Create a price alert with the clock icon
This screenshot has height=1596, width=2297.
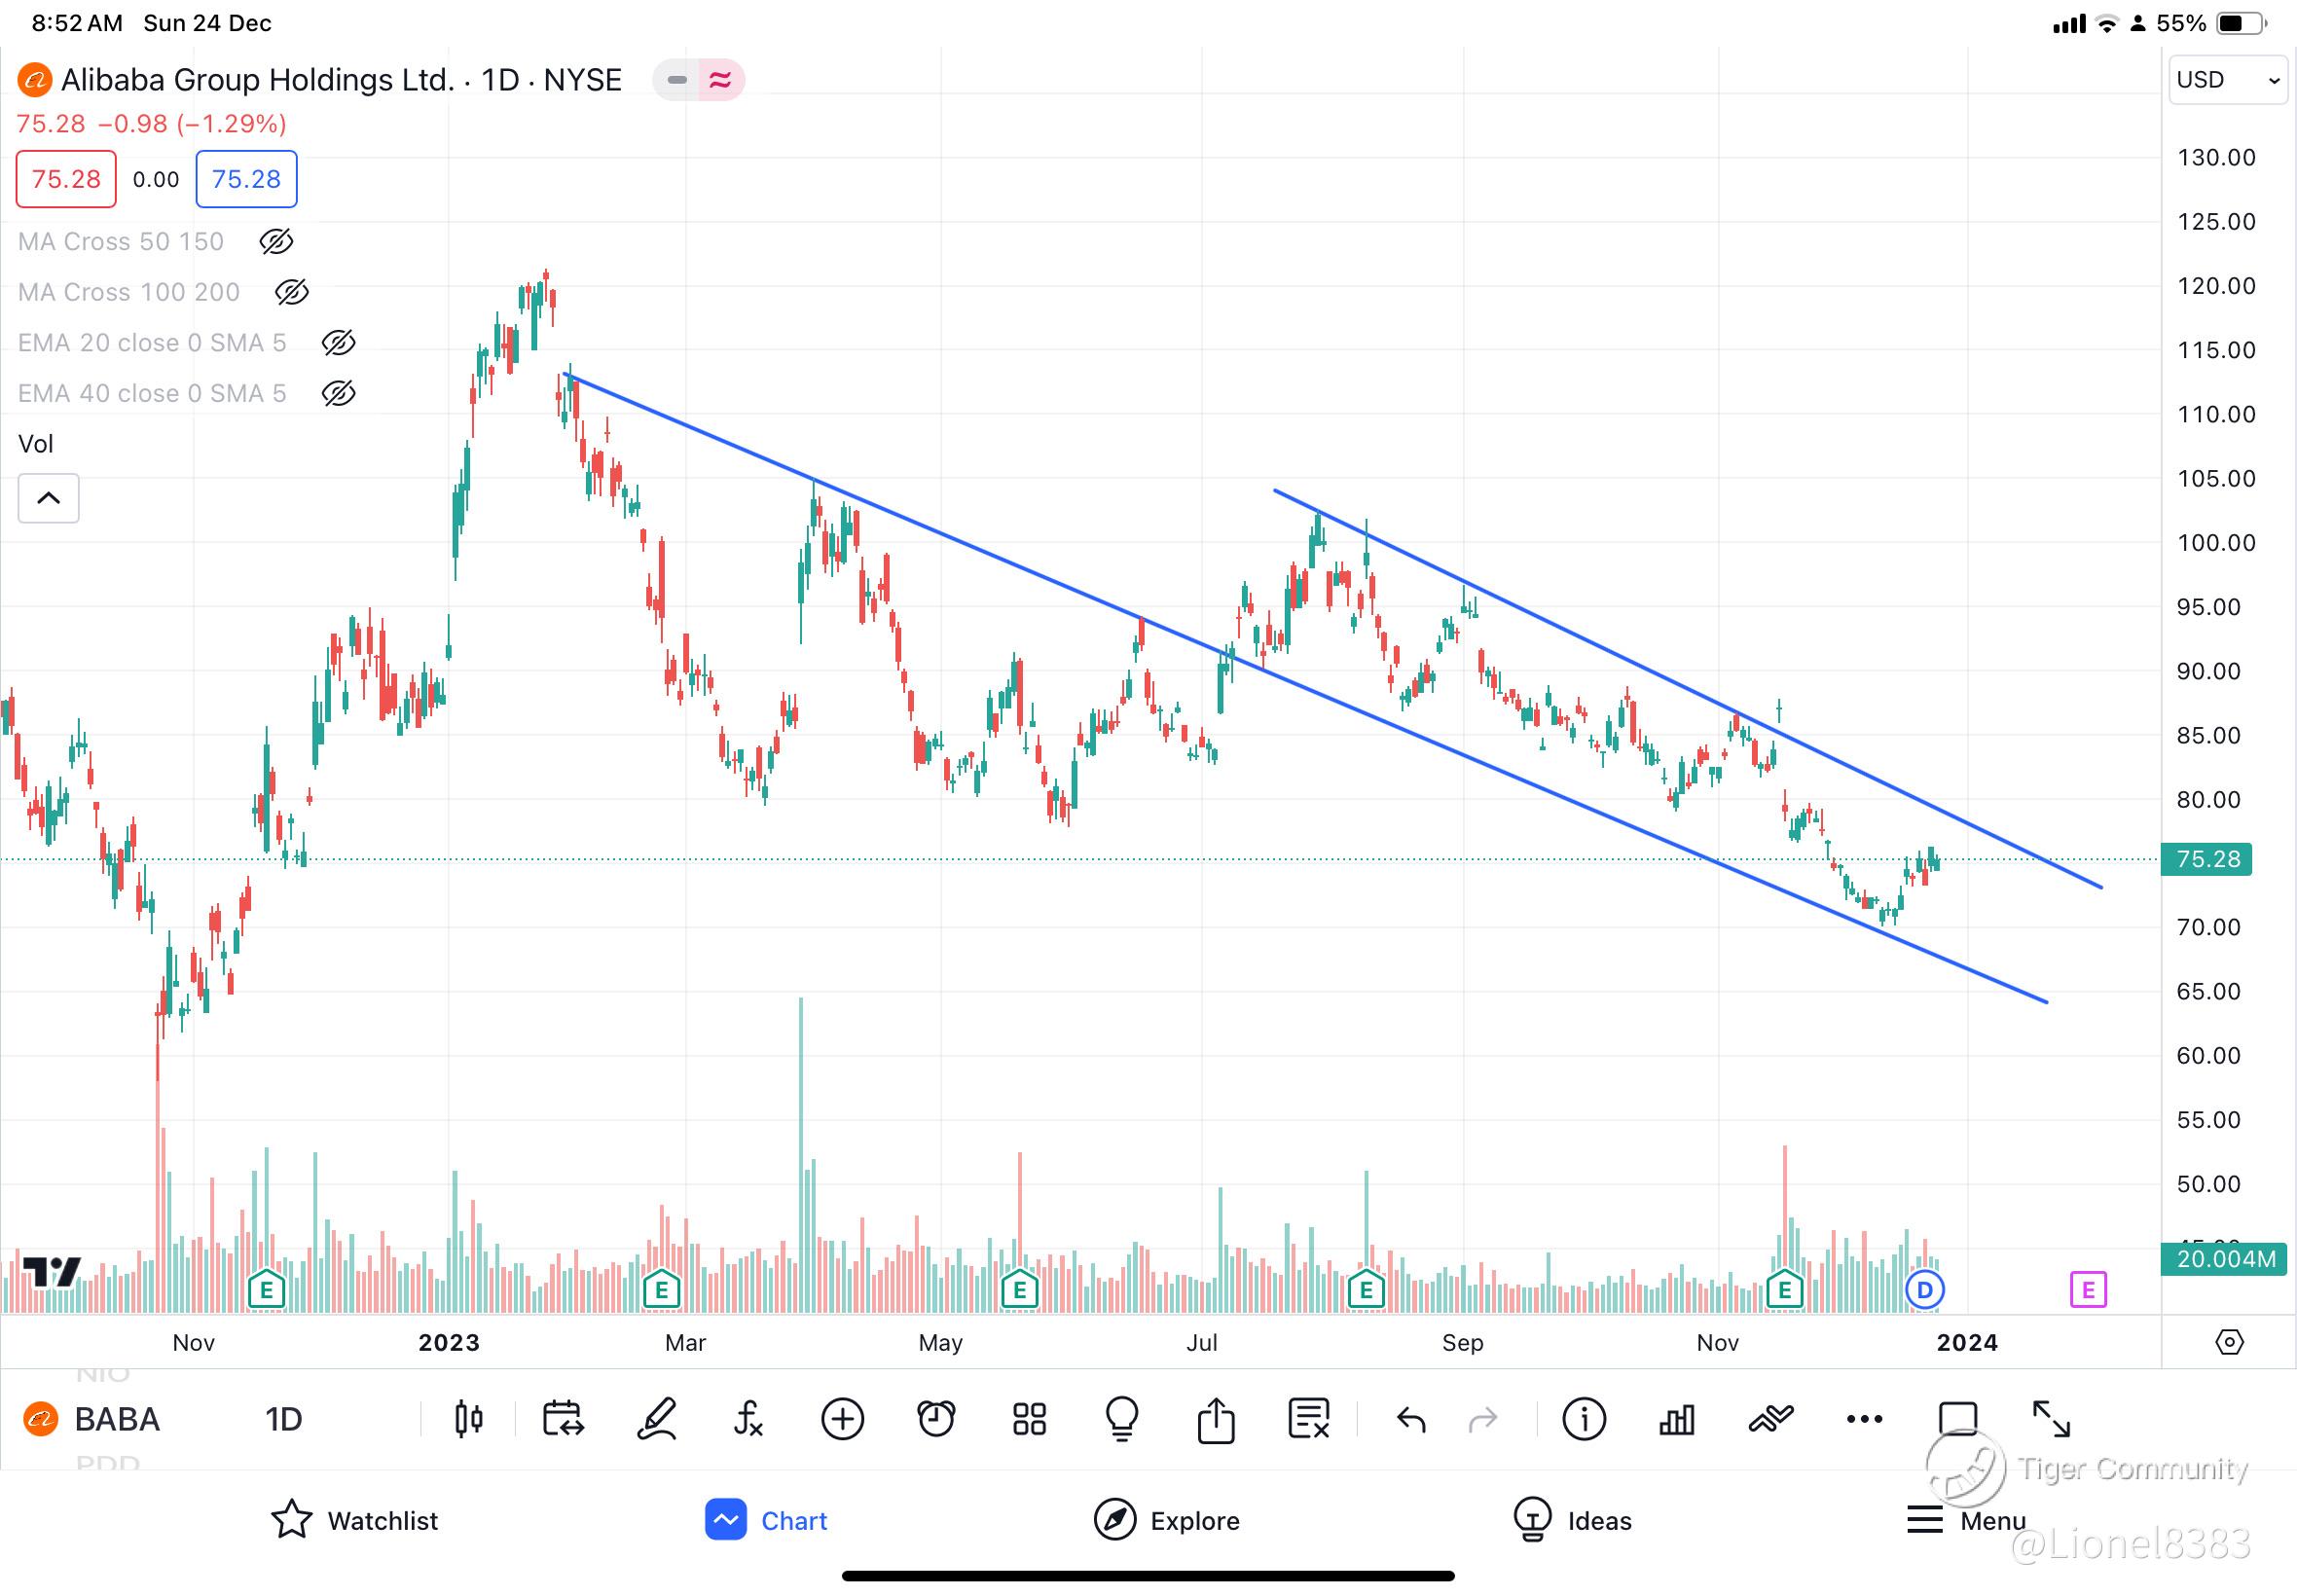click(936, 1418)
